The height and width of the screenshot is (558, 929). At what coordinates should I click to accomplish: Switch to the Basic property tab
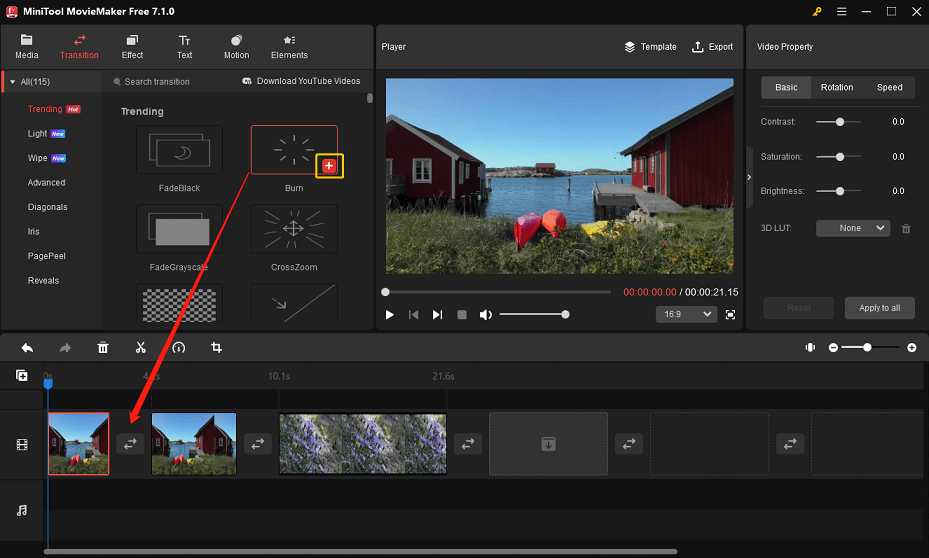tap(786, 87)
